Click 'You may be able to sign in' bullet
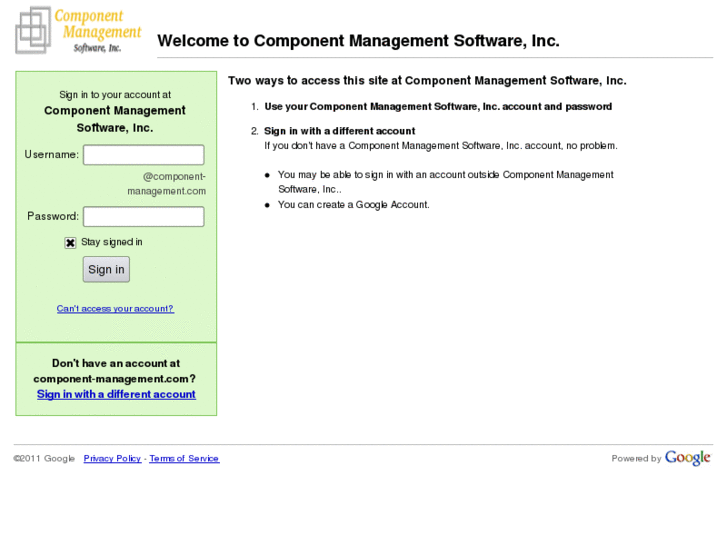The height and width of the screenshot is (545, 727). click(x=446, y=182)
